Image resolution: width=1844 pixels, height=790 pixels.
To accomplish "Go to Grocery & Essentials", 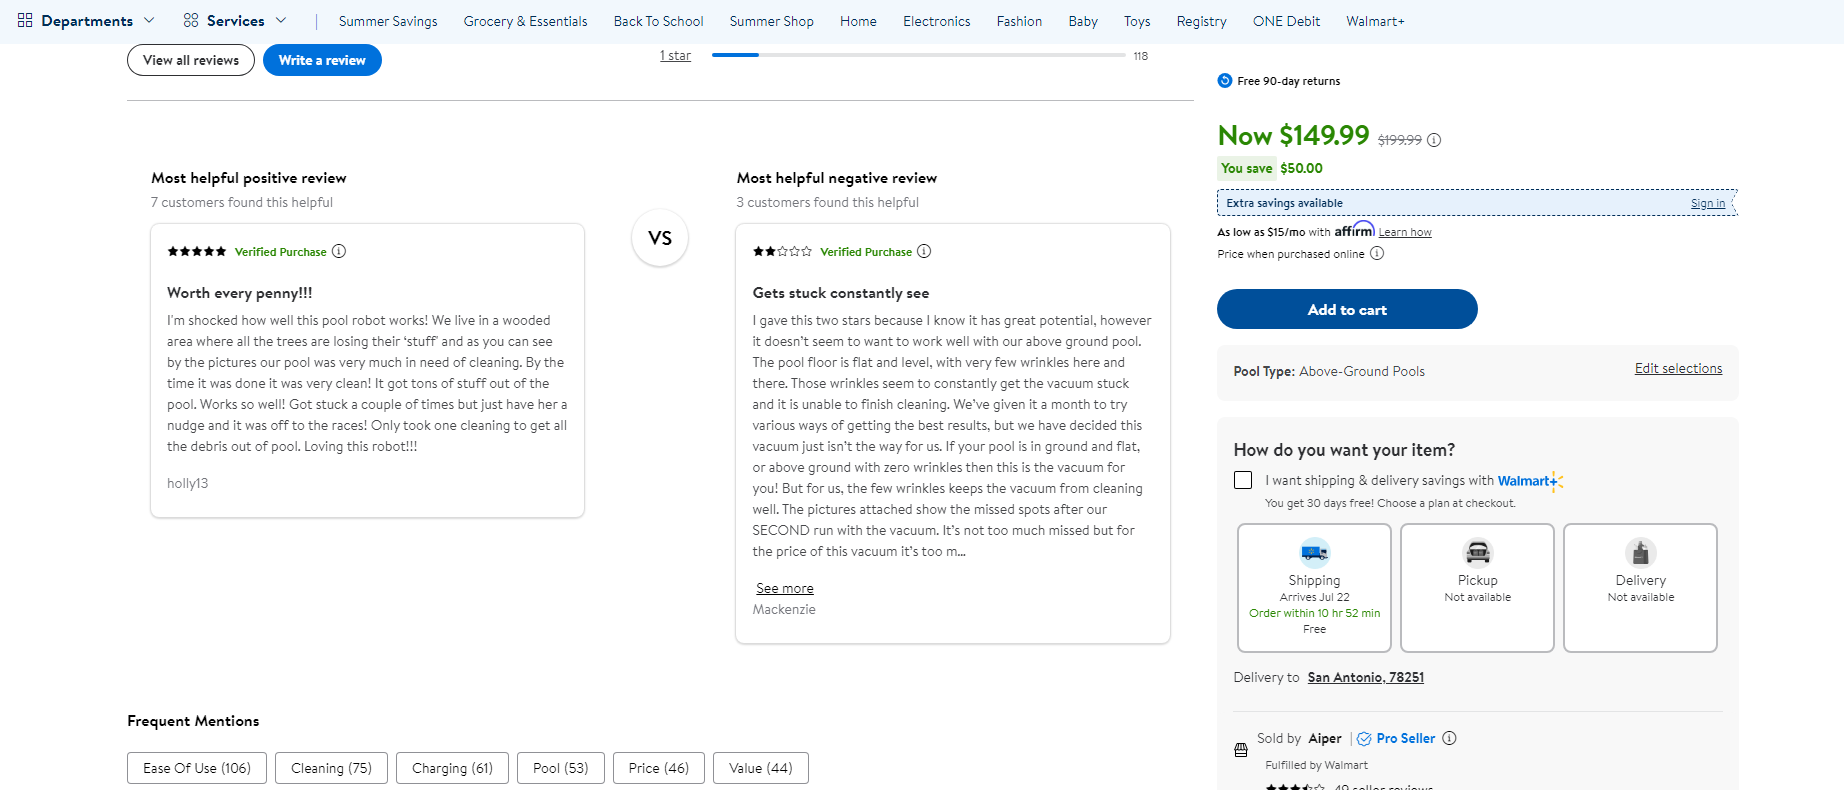I will pos(525,21).
